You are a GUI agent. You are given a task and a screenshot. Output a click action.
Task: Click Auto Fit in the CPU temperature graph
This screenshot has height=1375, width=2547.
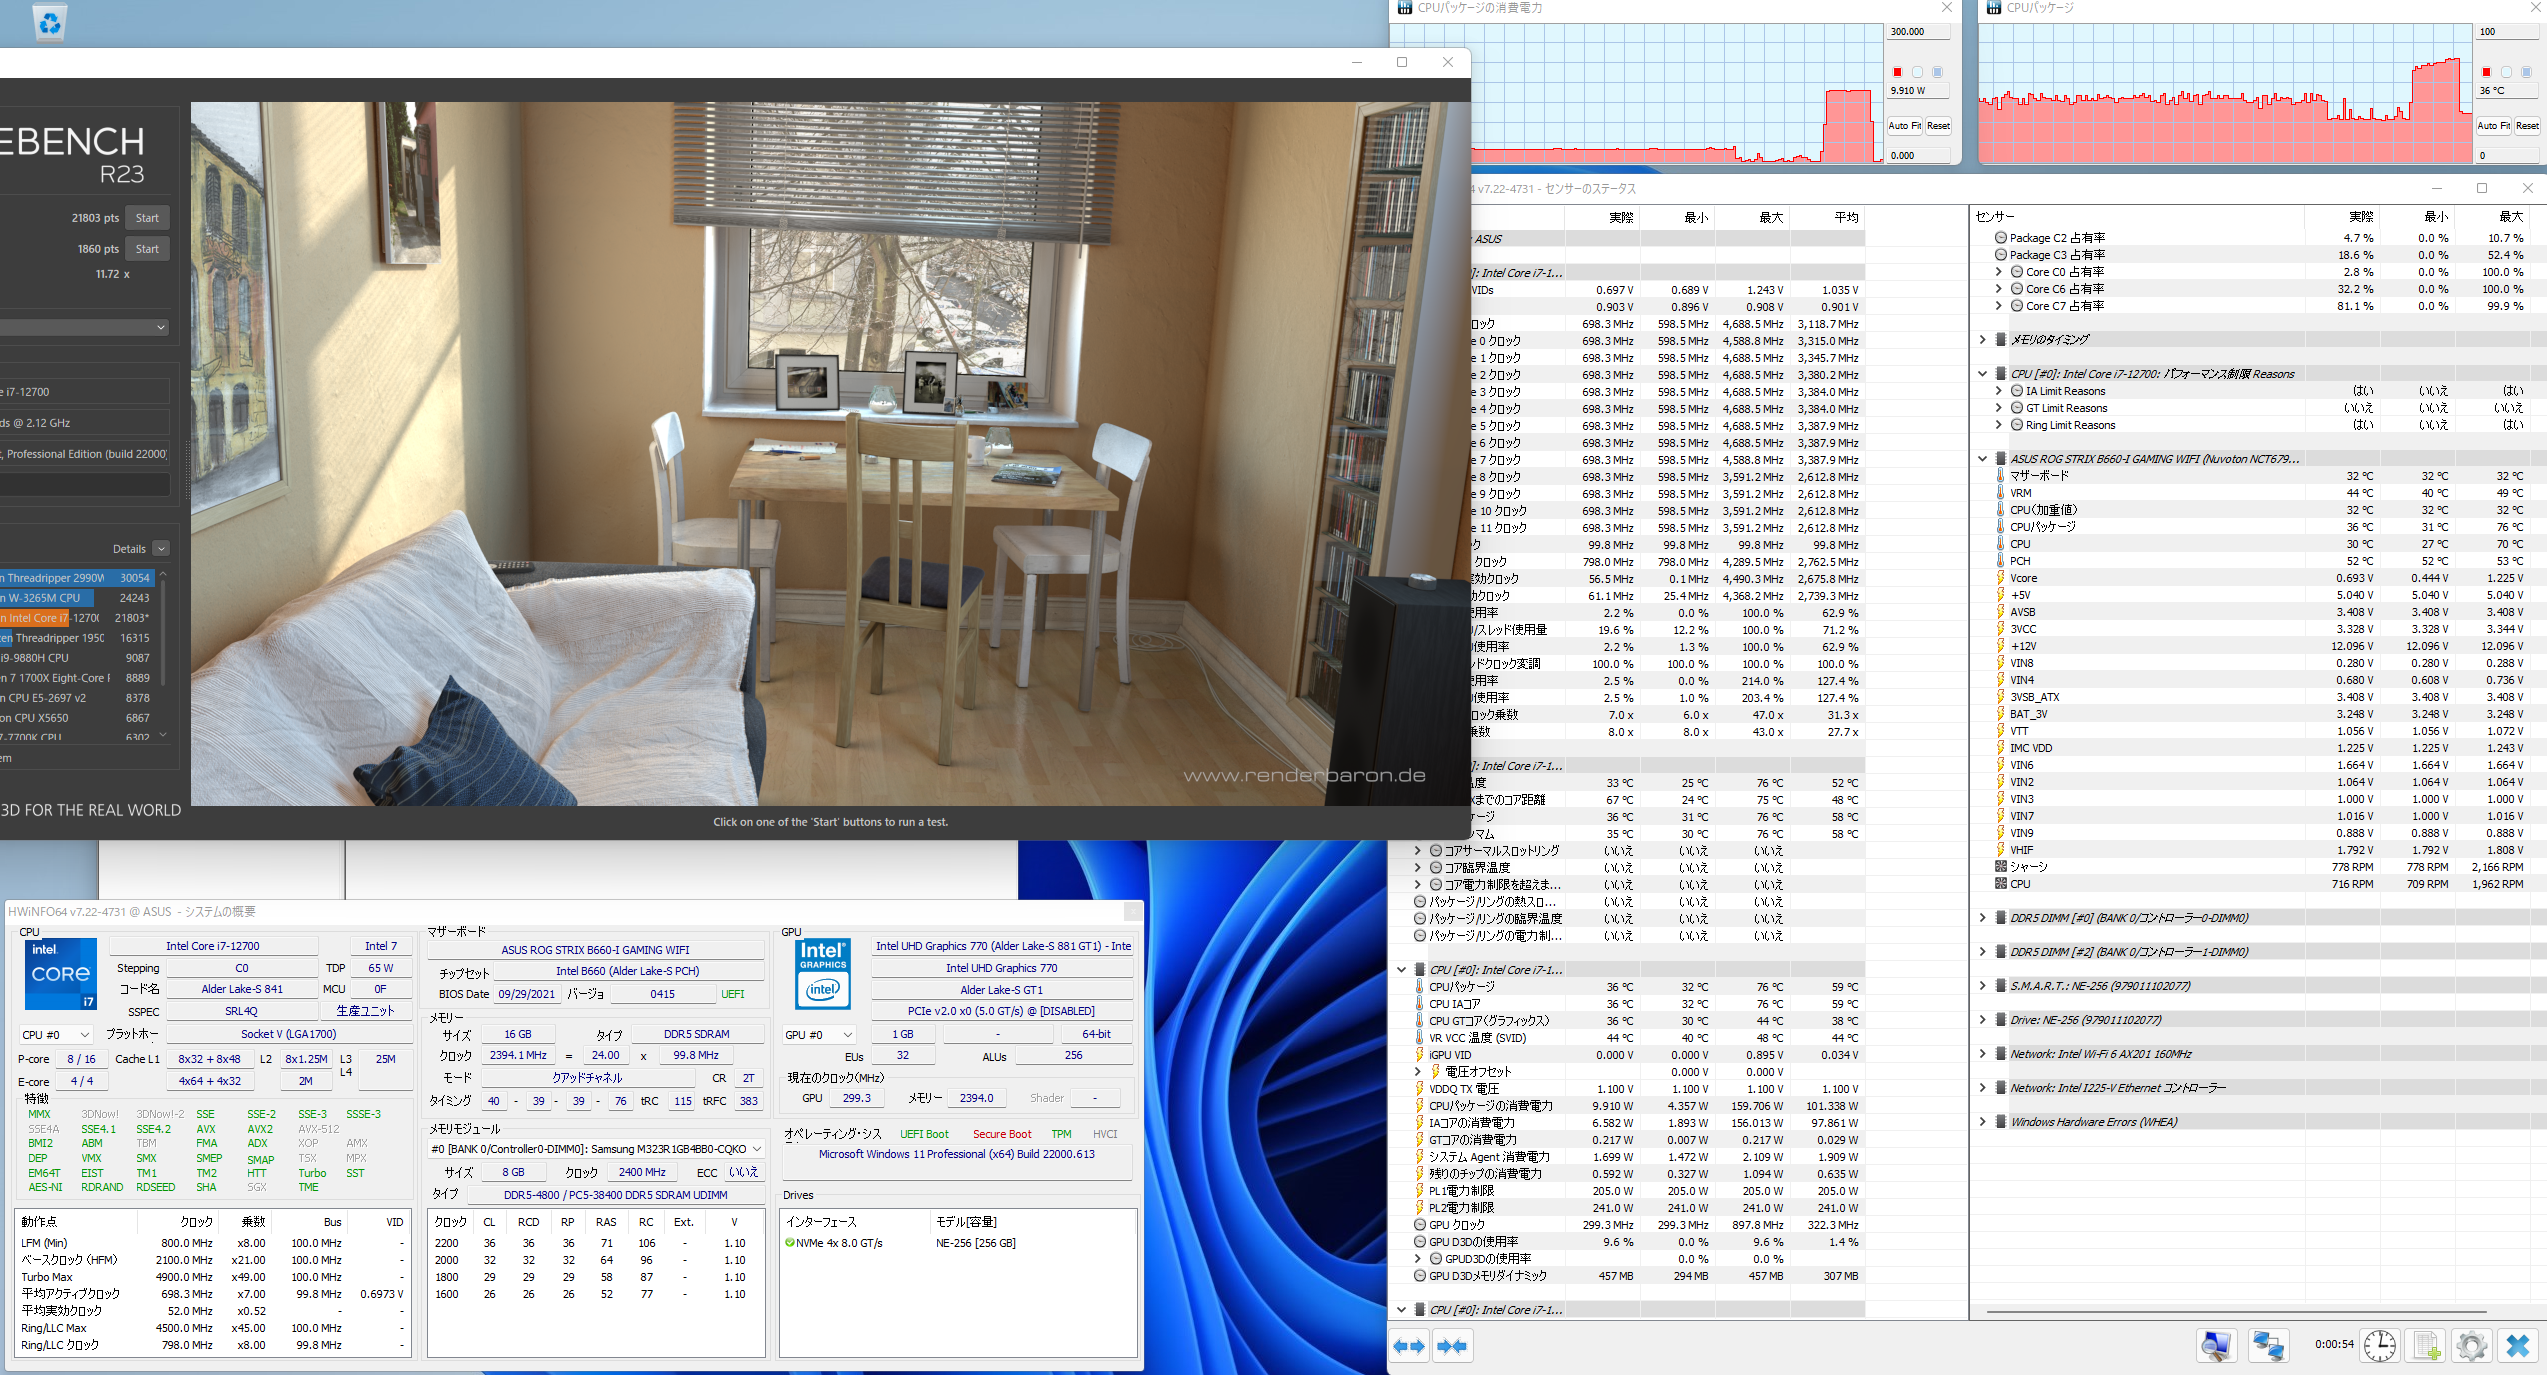[x=2493, y=126]
